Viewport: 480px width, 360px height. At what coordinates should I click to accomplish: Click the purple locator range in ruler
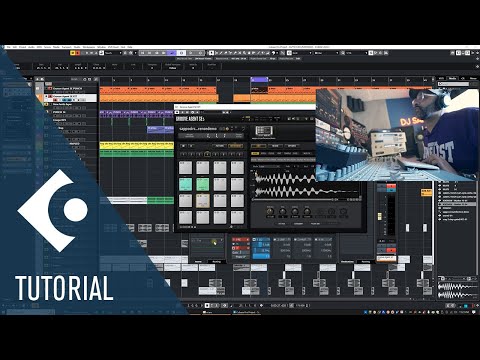click(259, 80)
